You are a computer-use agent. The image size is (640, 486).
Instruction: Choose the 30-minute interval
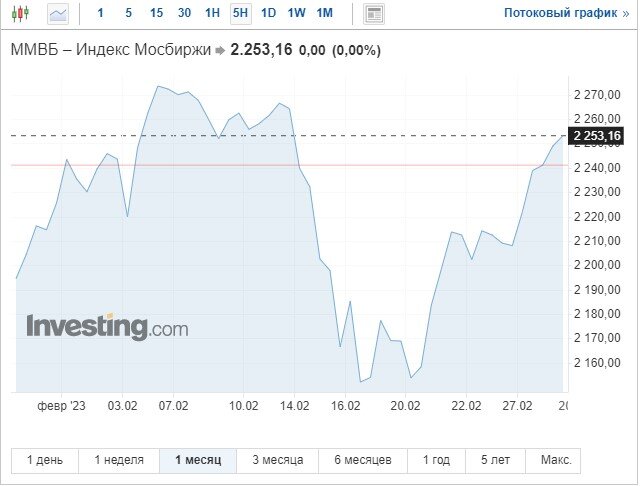(184, 13)
